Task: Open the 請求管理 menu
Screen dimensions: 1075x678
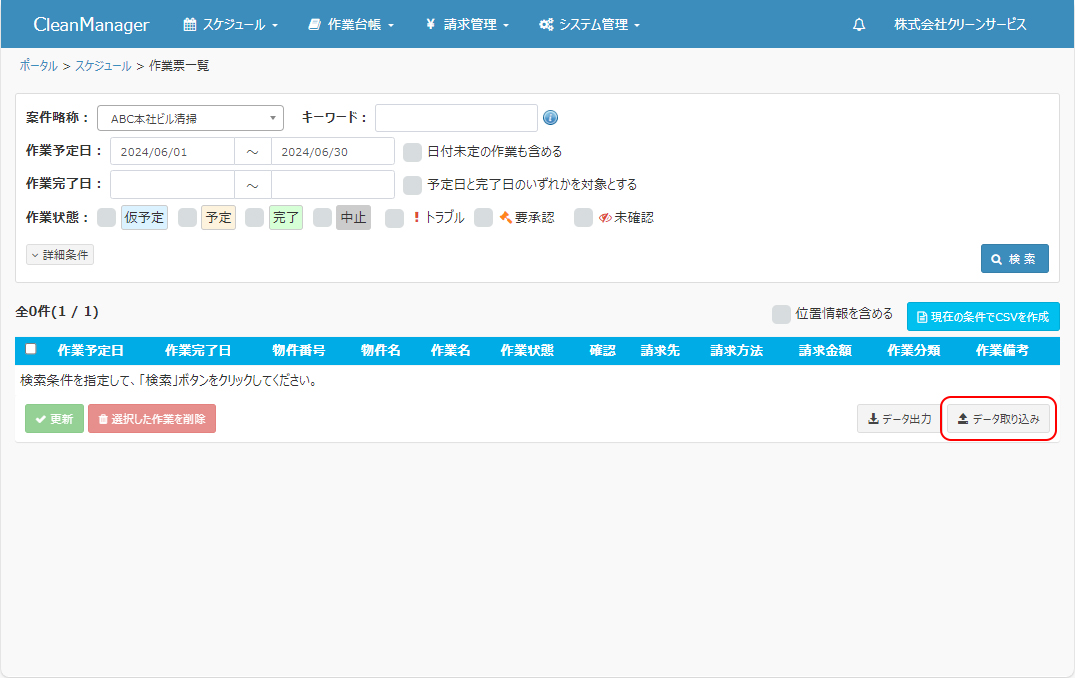Action: [x=466, y=25]
